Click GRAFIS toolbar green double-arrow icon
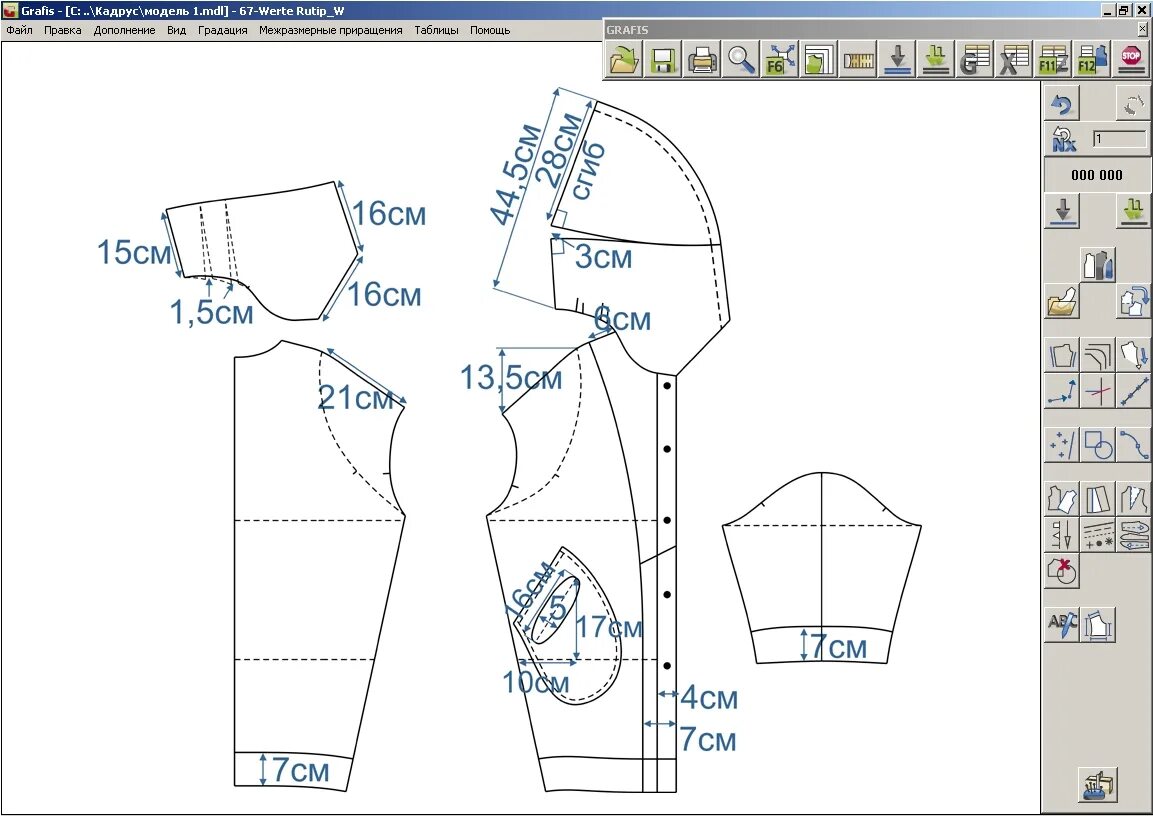 click(x=936, y=59)
